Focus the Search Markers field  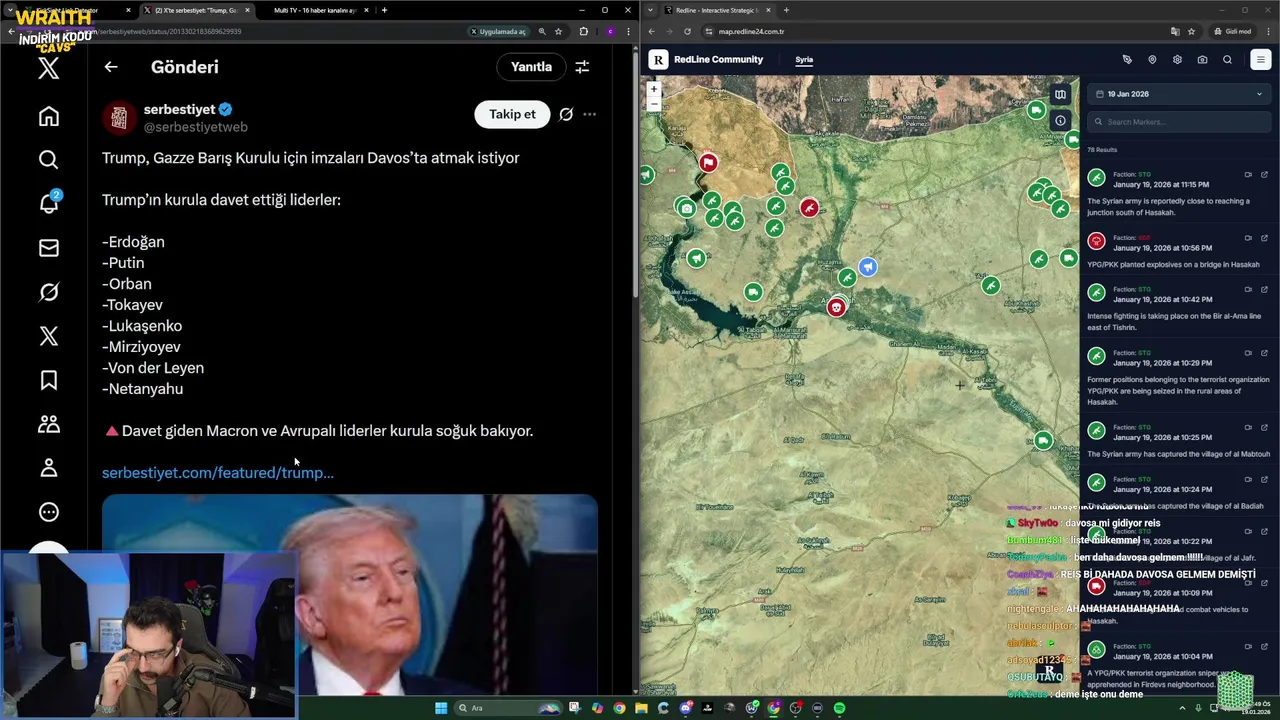coord(1179,122)
